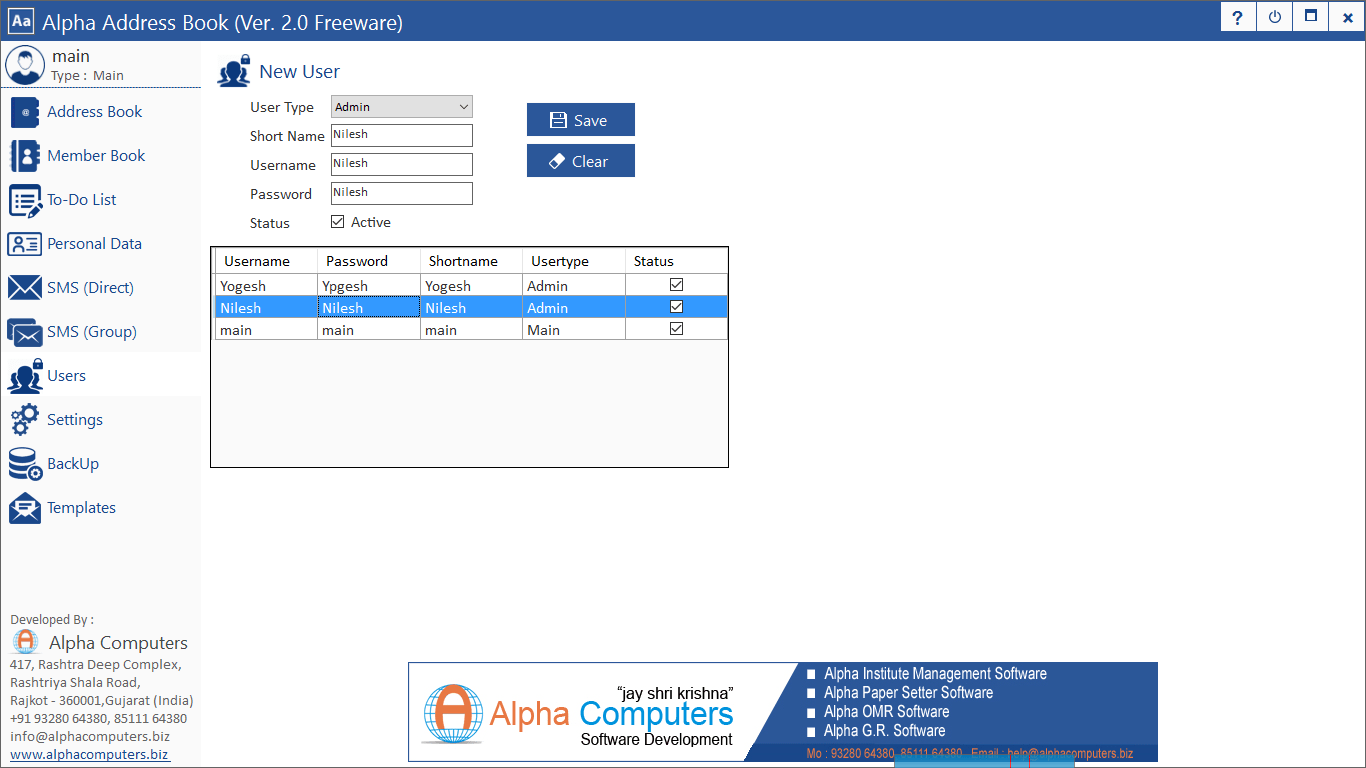The image size is (1366, 768).
Task: Expand the User Type dropdown
Action: pyautogui.click(x=401, y=107)
